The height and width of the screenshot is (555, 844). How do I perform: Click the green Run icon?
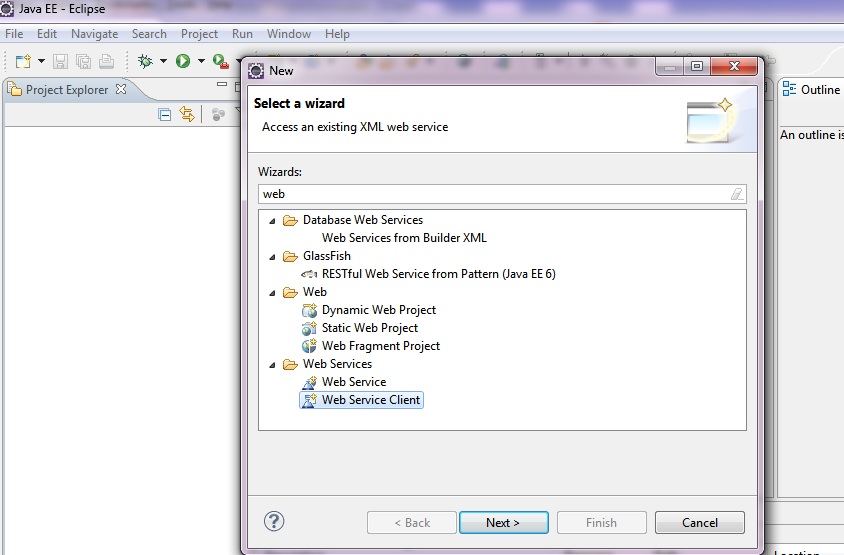[x=183, y=61]
